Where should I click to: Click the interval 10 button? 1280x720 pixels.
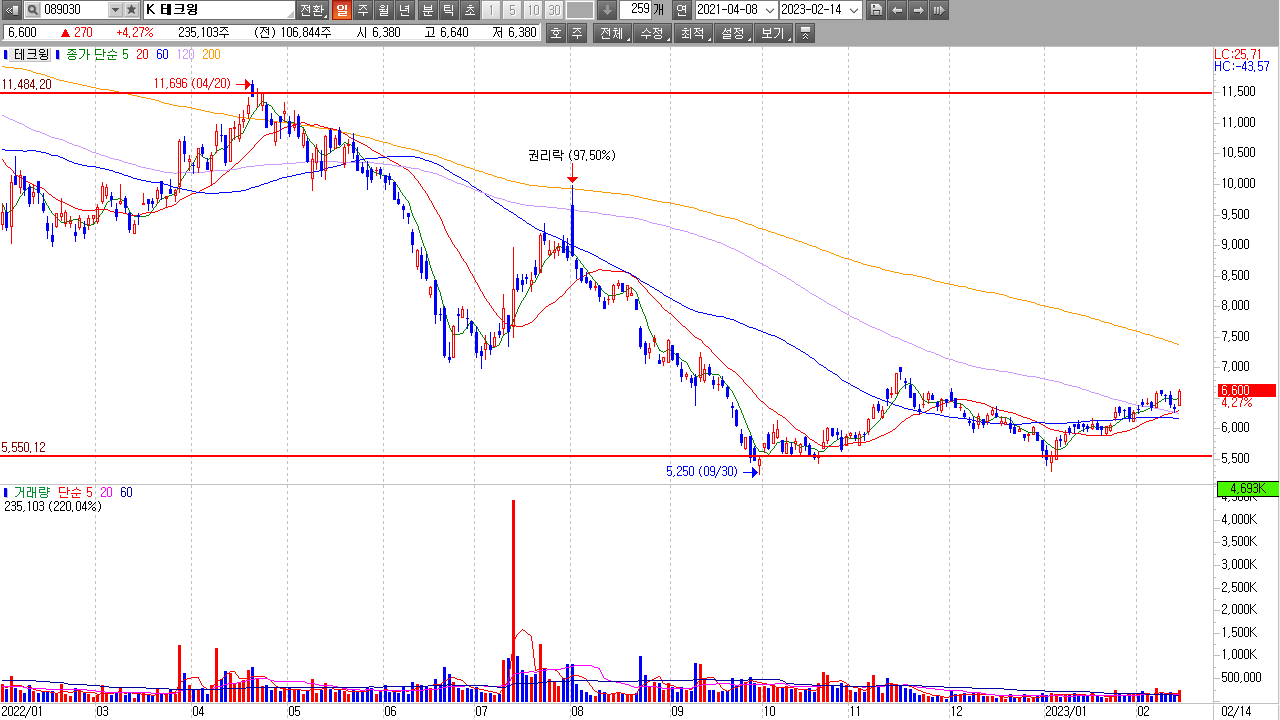pyautogui.click(x=532, y=10)
